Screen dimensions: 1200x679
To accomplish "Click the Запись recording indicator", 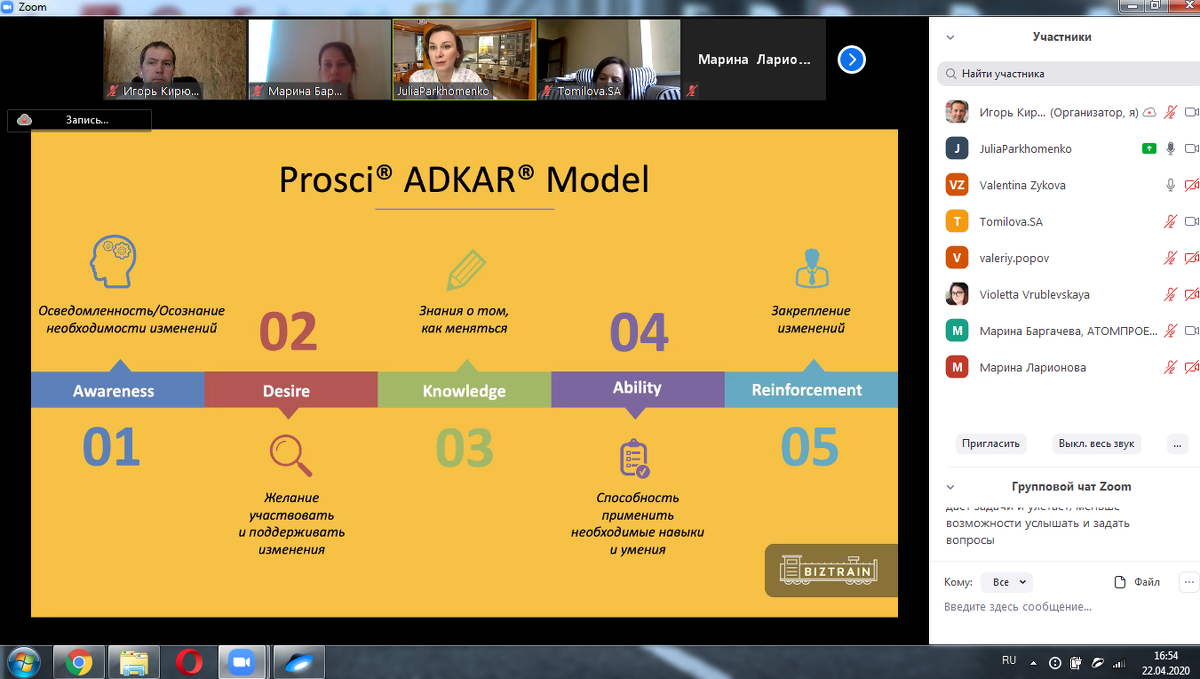I will (79, 120).
